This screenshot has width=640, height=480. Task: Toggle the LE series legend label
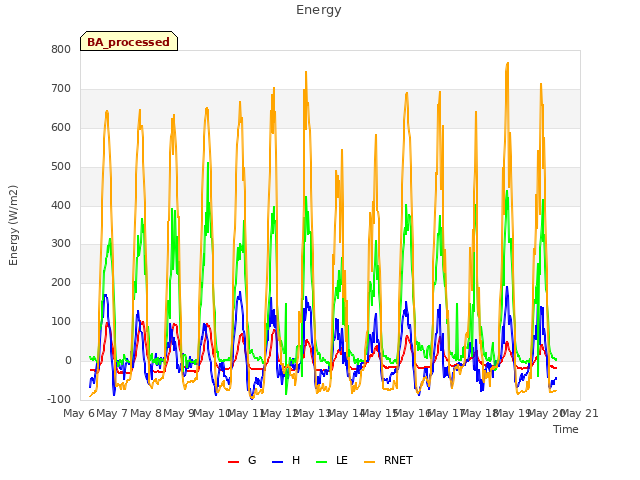coord(342,460)
